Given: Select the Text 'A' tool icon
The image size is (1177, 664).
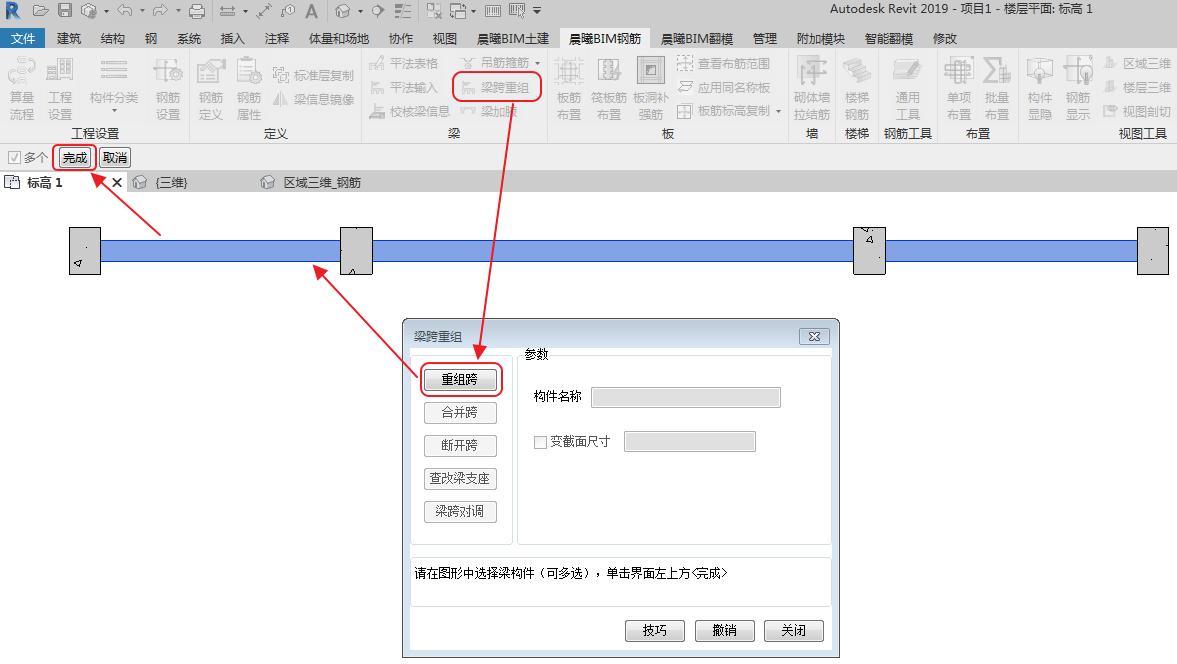Looking at the screenshot, I should click(x=312, y=11).
